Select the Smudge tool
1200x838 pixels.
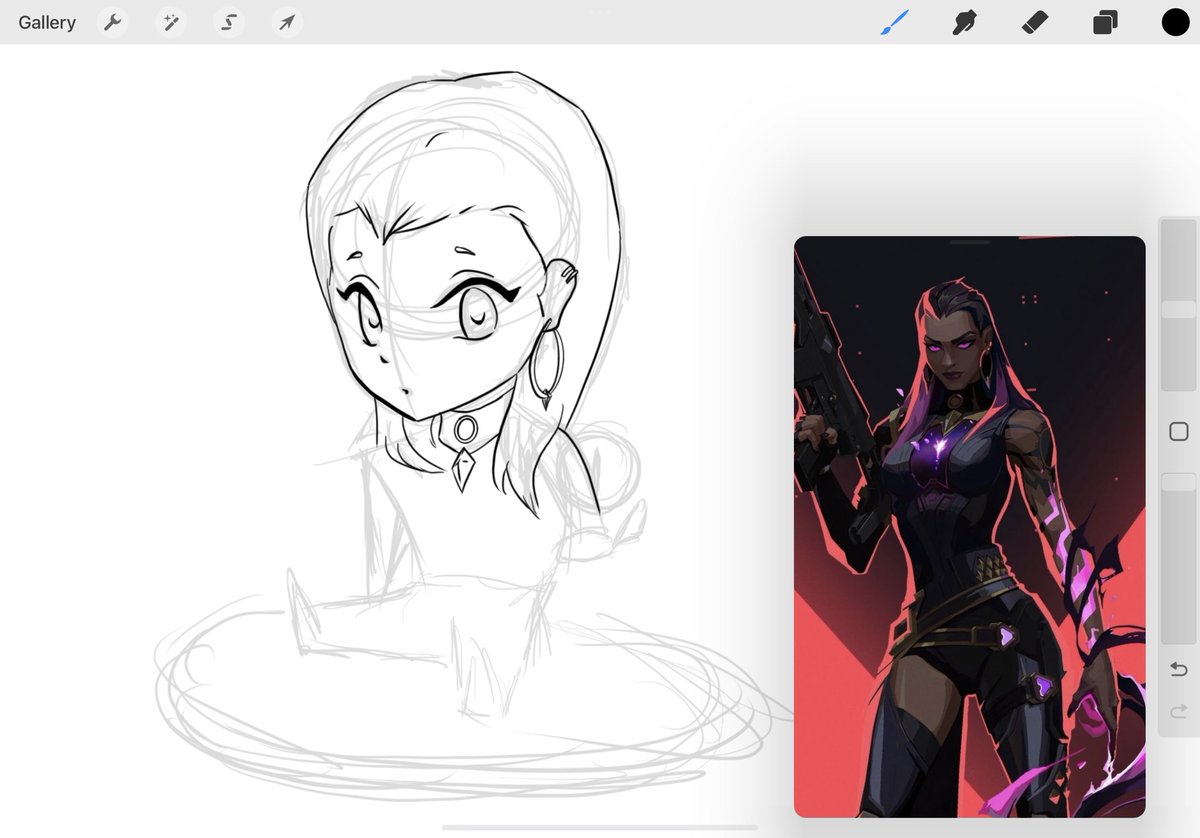[x=964, y=22]
